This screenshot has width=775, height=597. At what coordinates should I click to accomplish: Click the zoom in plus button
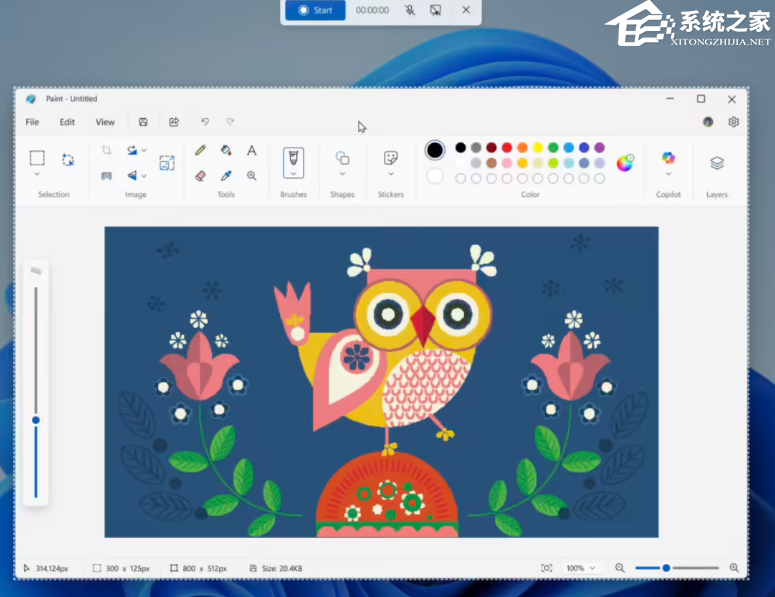(734, 568)
